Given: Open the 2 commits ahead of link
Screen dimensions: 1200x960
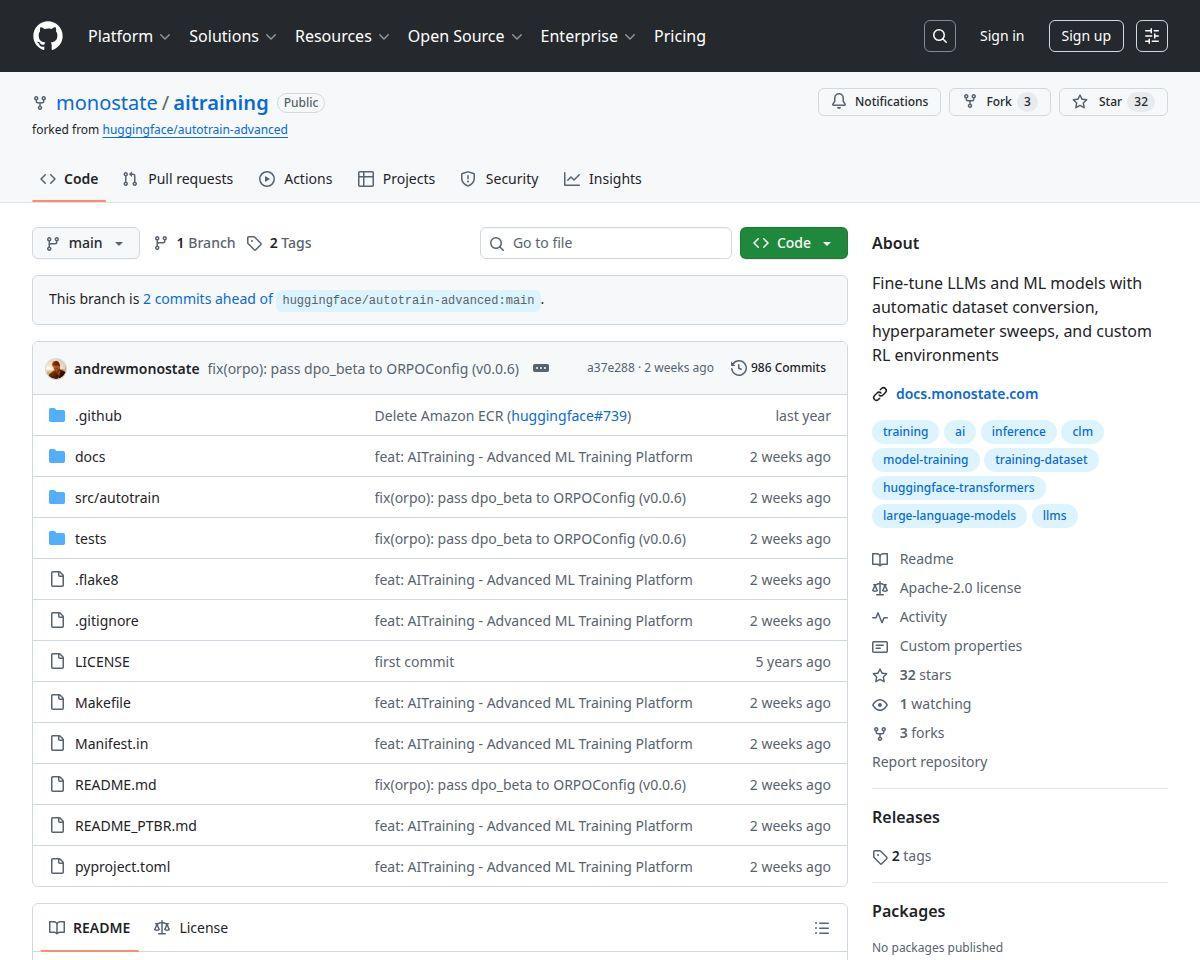Looking at the screenshot, I should point(208,299).
